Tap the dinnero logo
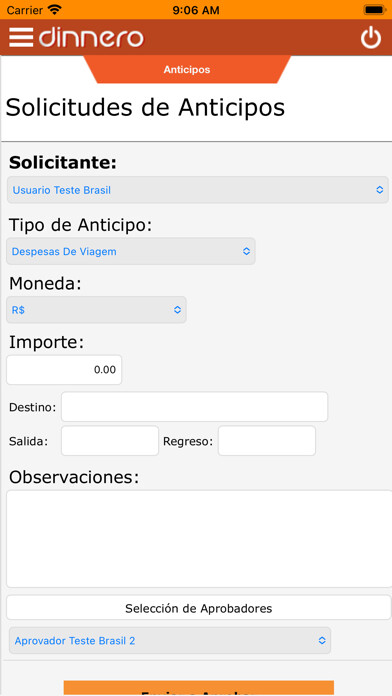The height and width of the screenshot is (696, 392). pos(91,38)
